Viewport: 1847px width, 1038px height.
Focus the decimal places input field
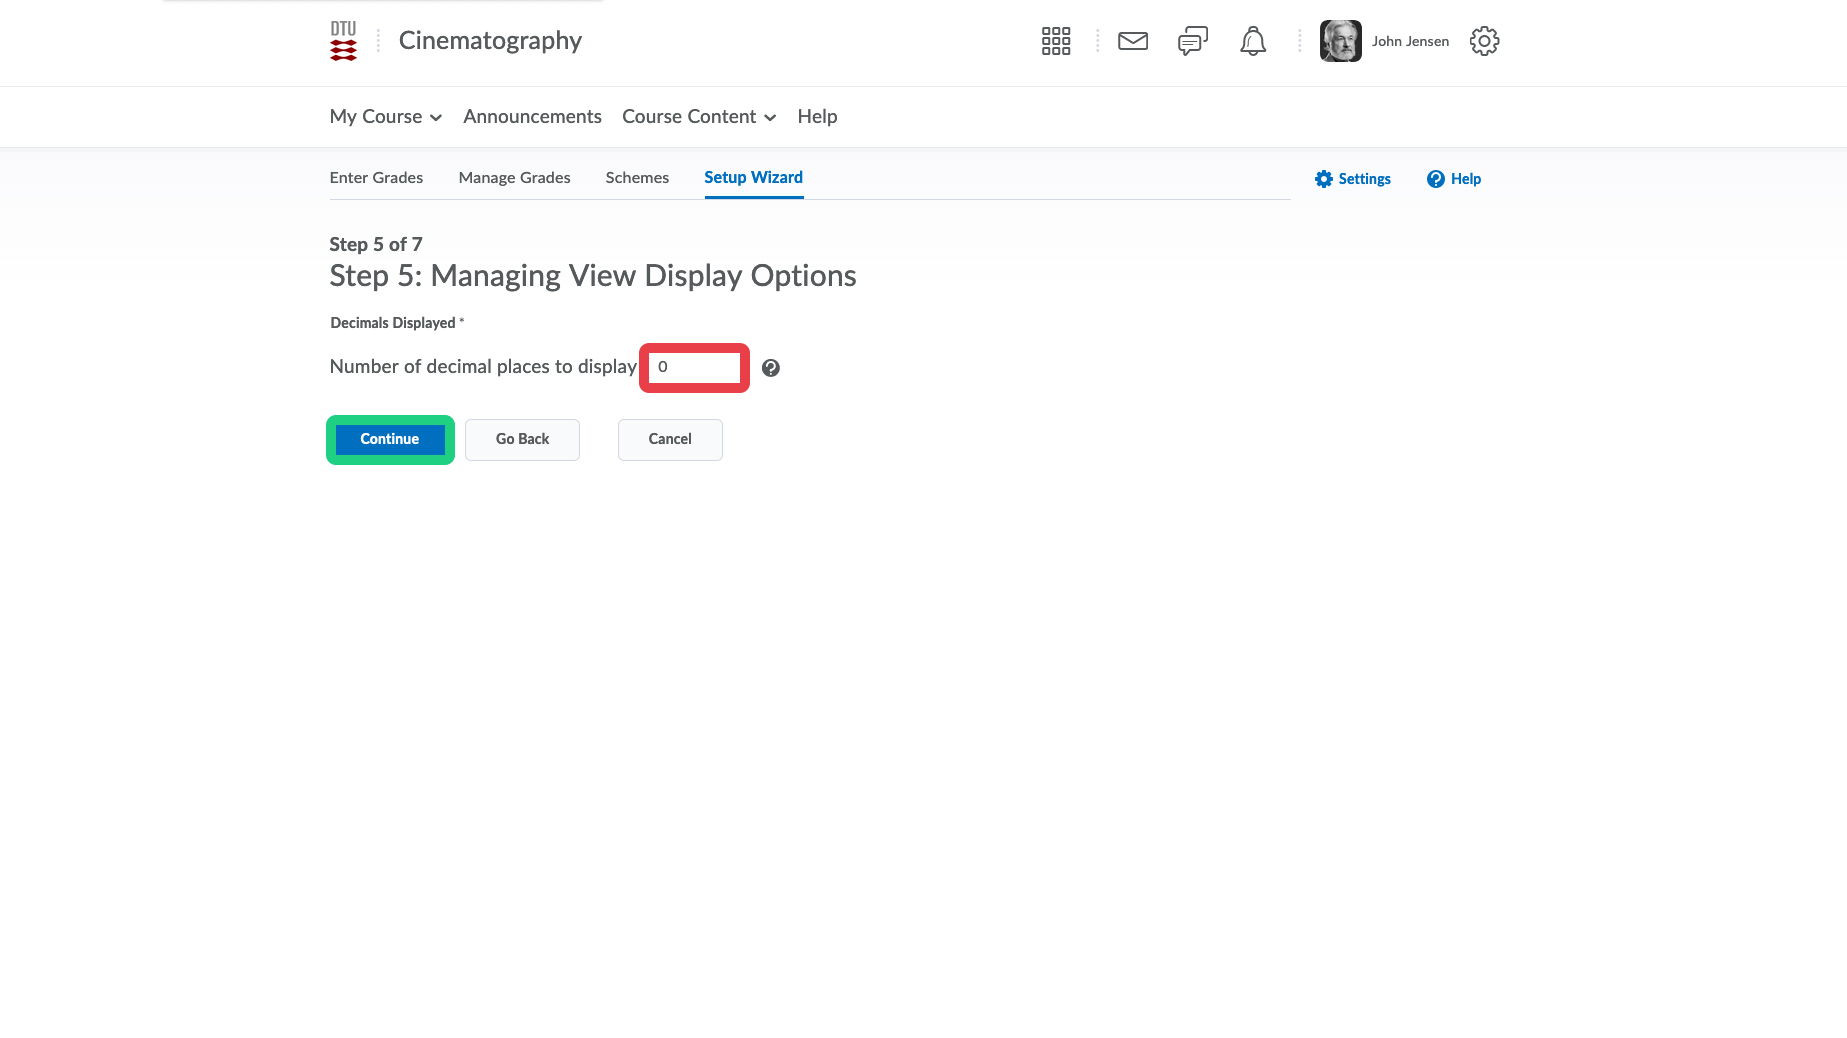[x=695, y=368]
